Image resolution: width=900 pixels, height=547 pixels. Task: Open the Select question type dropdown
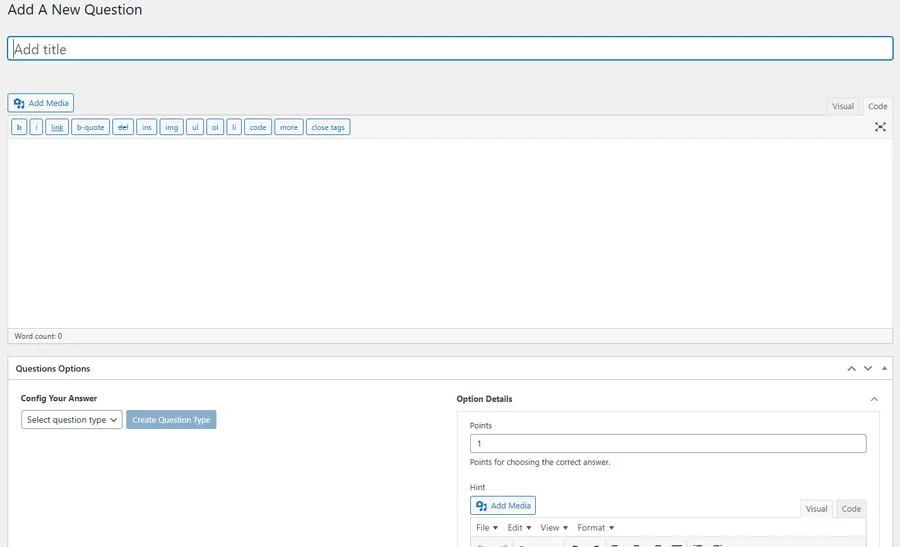tap(72, 420)
